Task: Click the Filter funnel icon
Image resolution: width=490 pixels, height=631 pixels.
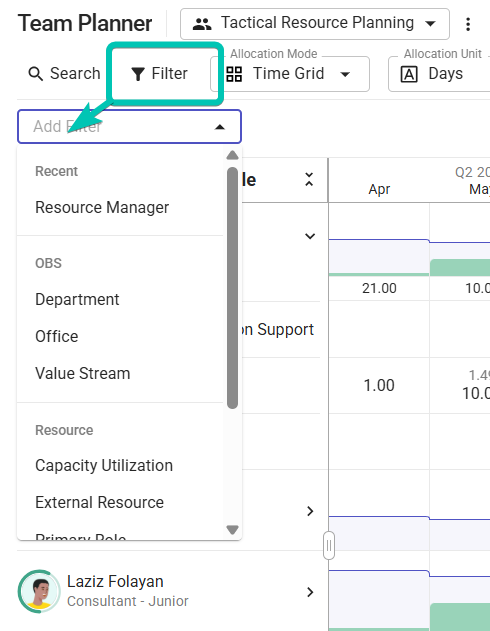Action: [138, 74]
